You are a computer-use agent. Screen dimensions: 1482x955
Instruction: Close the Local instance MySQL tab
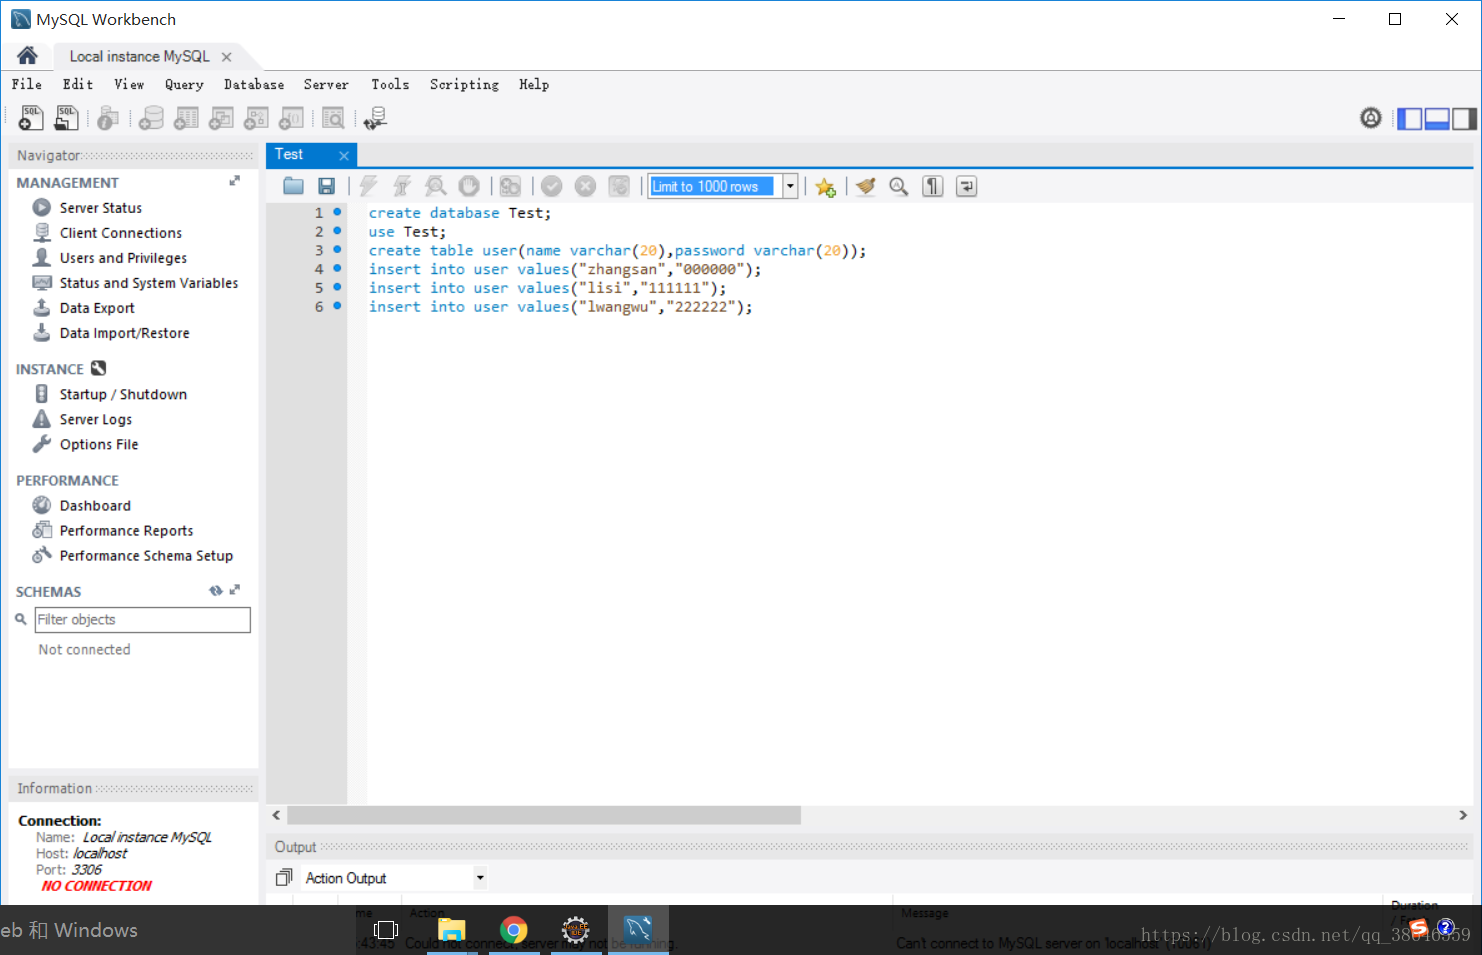coord(227,57)
